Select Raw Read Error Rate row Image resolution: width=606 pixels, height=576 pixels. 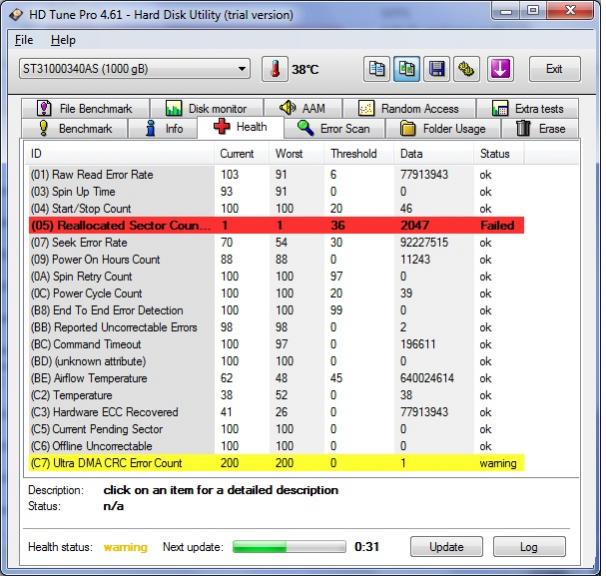[x=276, y=175]
